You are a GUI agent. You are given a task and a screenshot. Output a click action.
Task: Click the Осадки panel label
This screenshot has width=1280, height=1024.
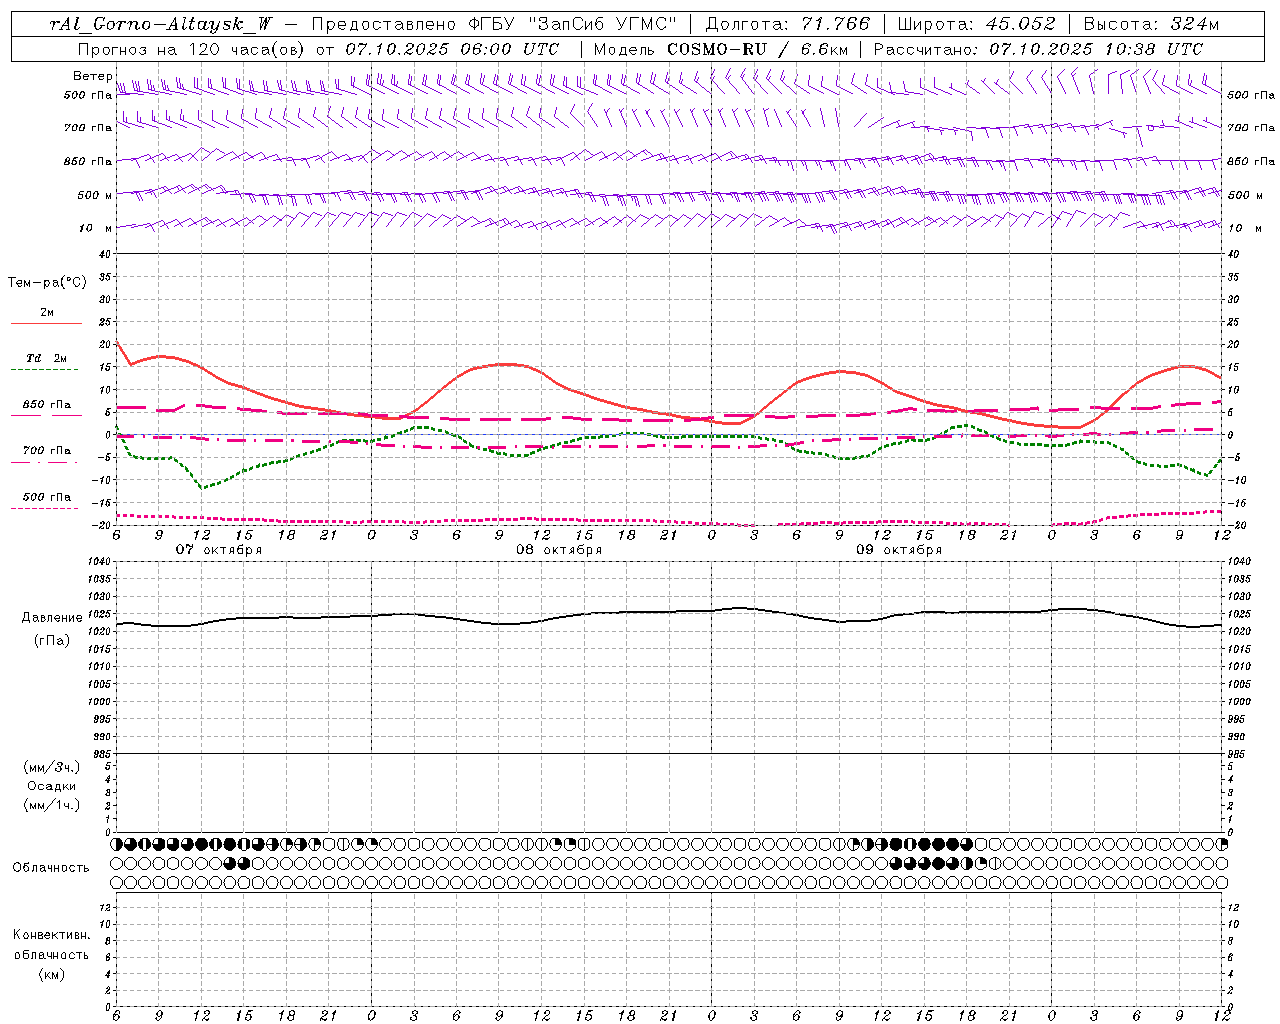click(x=52, y=786)
